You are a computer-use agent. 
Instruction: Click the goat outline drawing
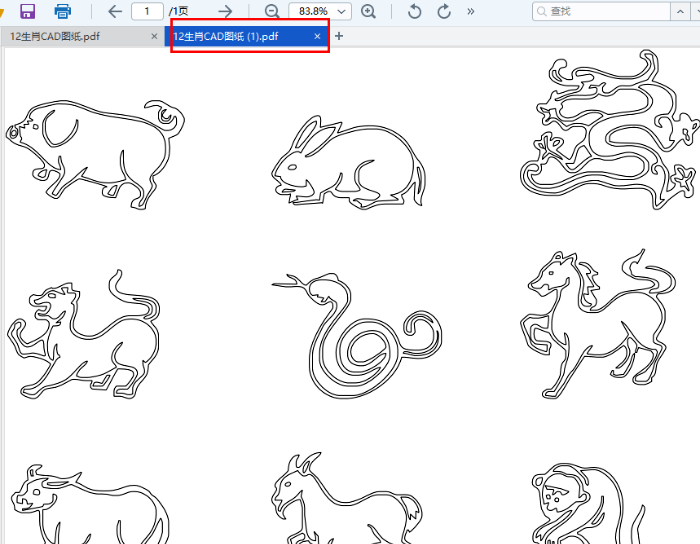[347, 498]
